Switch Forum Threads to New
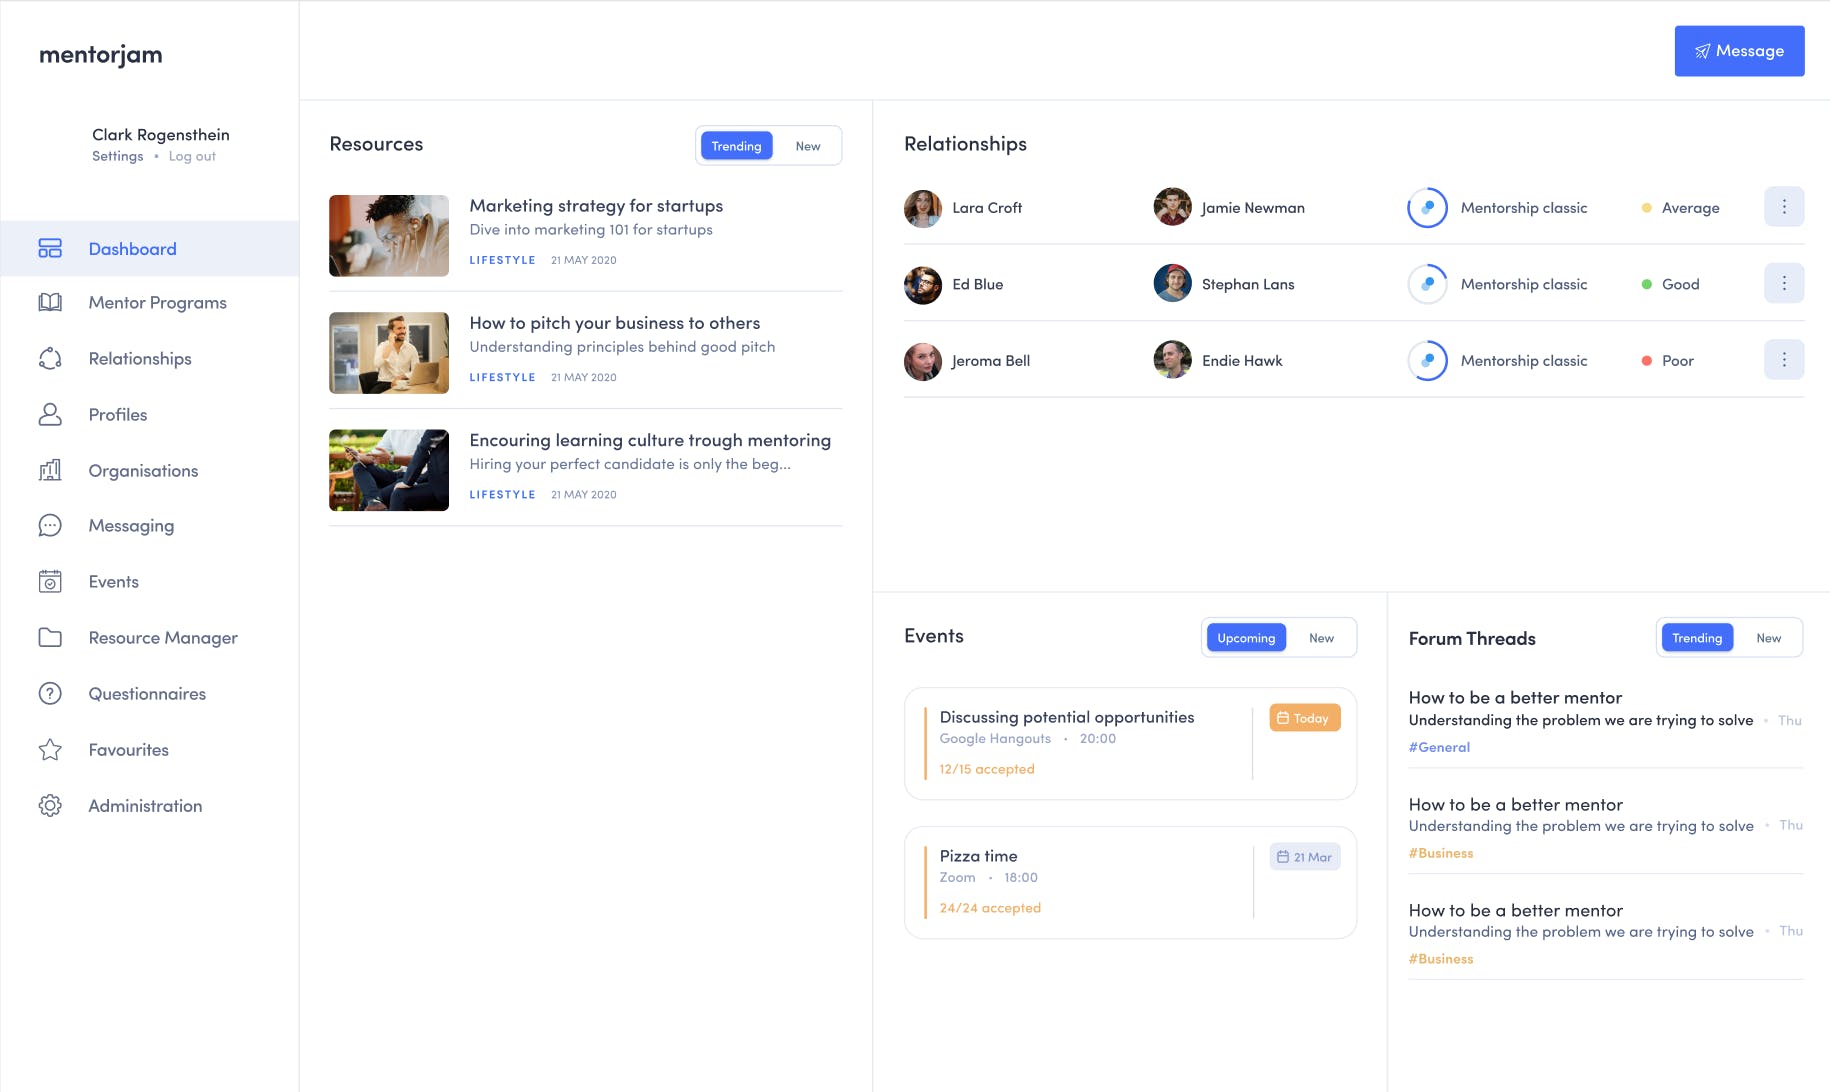This screenshot has width=1830, height=1092. [x=1768, y=638]
